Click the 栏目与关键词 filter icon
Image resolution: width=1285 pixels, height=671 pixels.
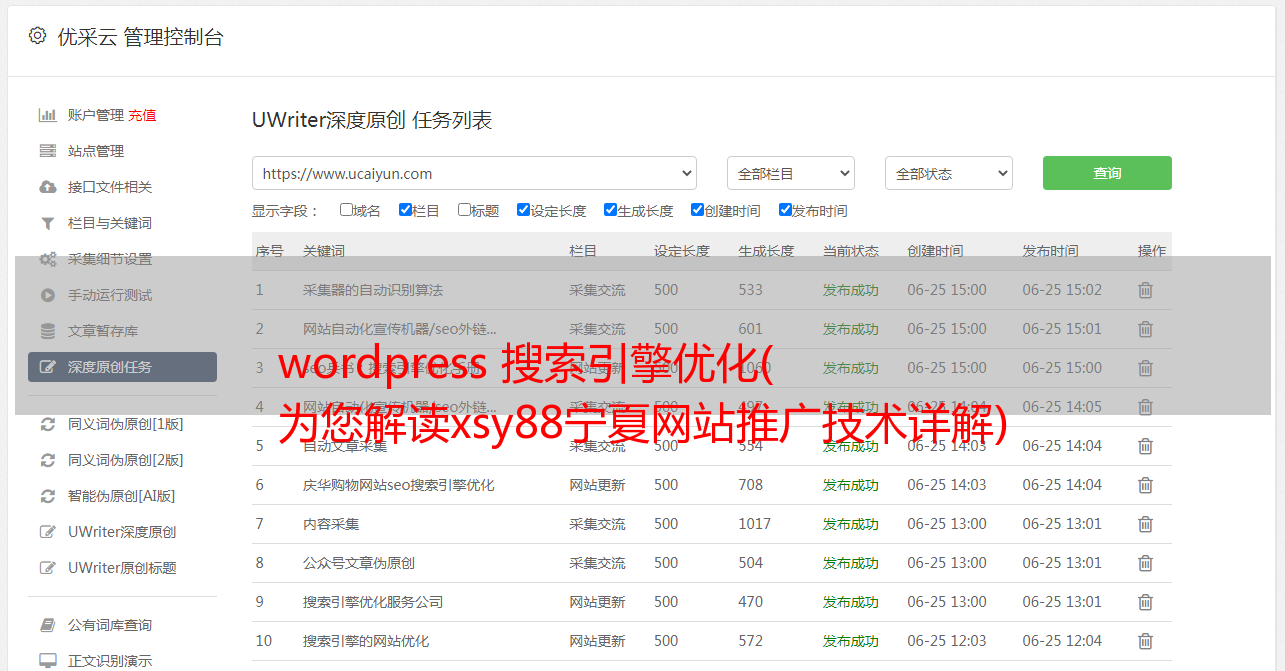pos(47,223)
